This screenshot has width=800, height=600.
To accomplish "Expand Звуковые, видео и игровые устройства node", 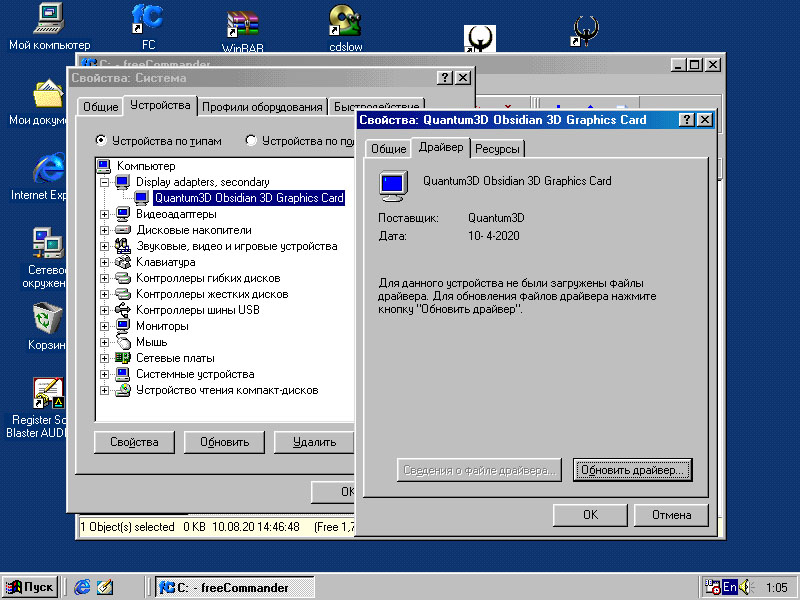I will click(105, 246).
